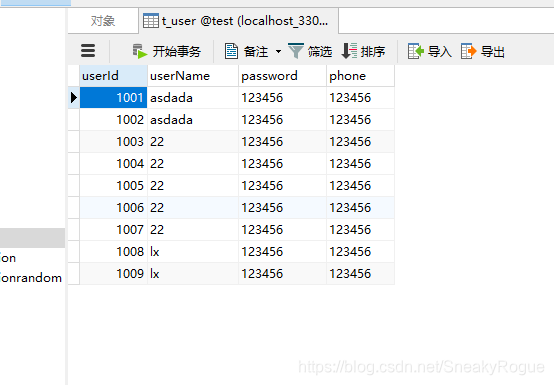Click the highlighted gray sidebar item
The image size is (554, 385).
coord(32,238)
